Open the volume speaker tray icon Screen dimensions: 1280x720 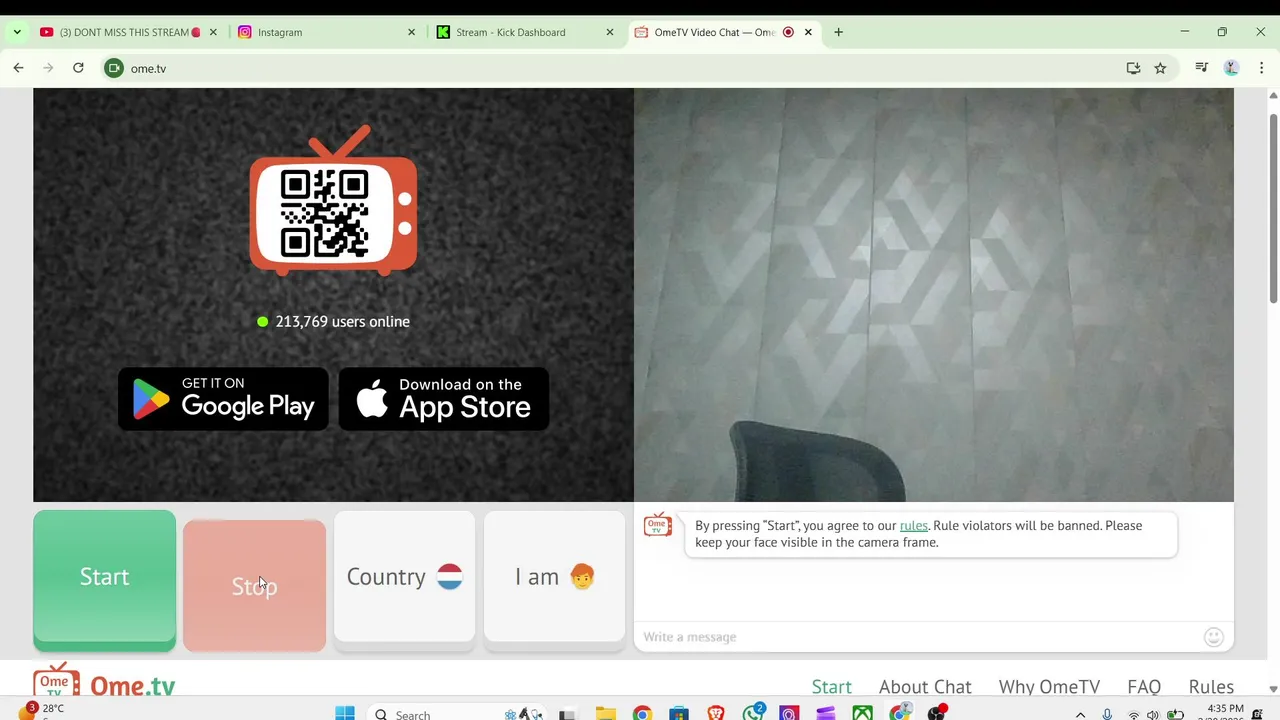tap(1153, 714)
